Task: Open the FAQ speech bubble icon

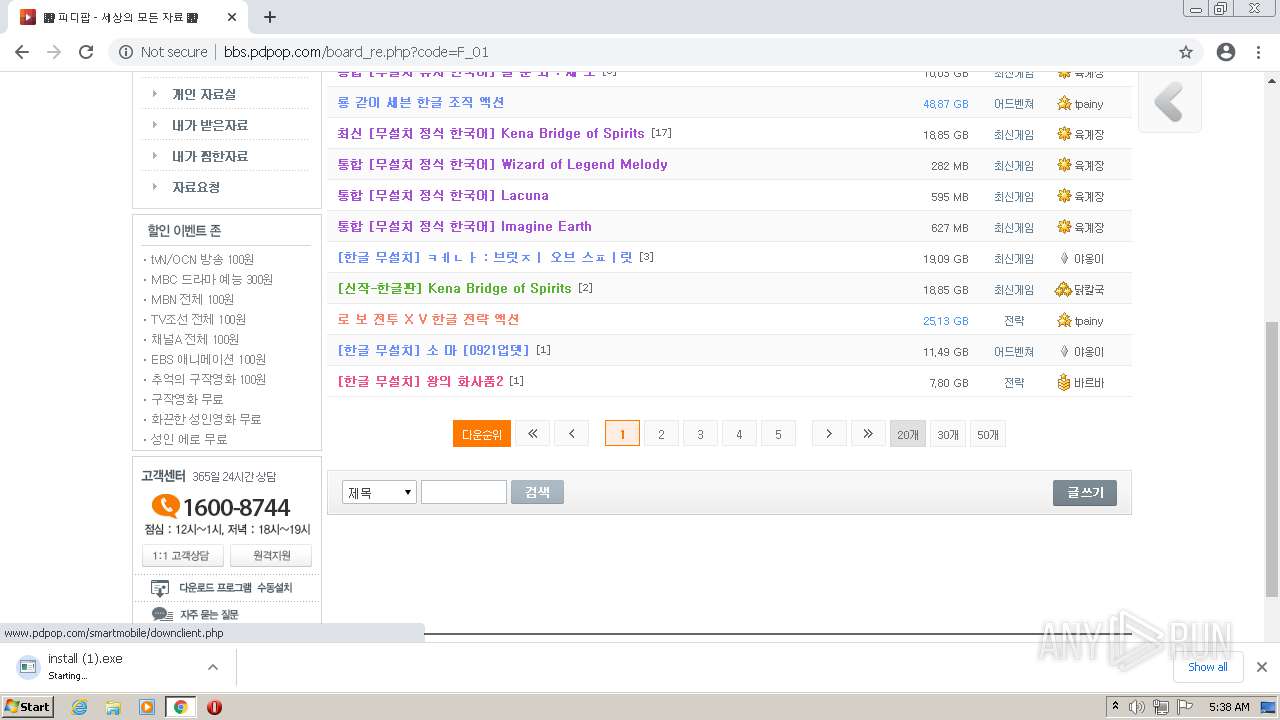Action: [x=162, y=614]
